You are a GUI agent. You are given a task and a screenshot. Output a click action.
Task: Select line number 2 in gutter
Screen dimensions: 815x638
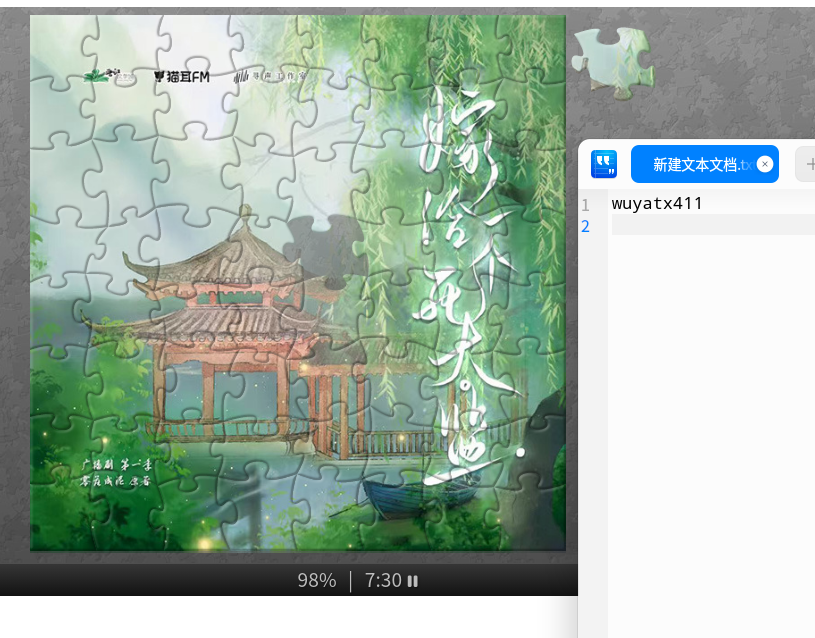[585, 226]
